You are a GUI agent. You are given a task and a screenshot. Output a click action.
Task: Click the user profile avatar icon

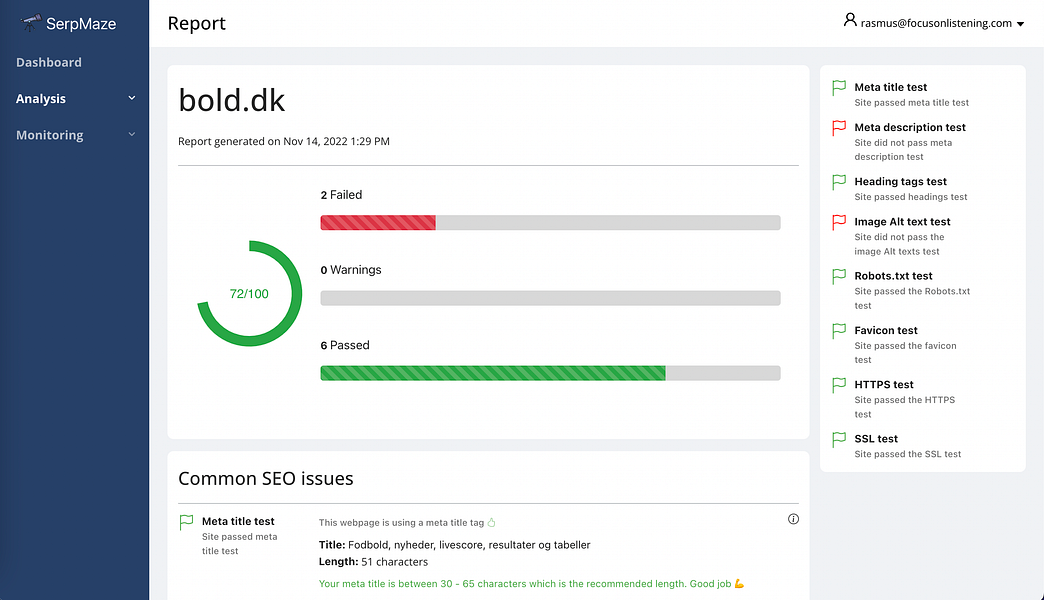coord(851,20)
